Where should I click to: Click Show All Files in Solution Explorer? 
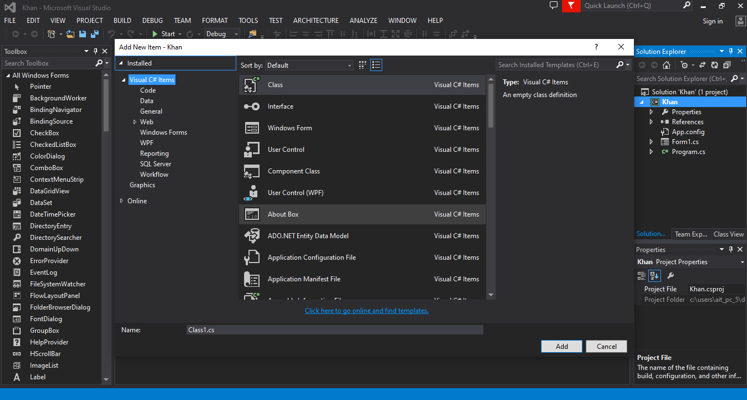727,65
